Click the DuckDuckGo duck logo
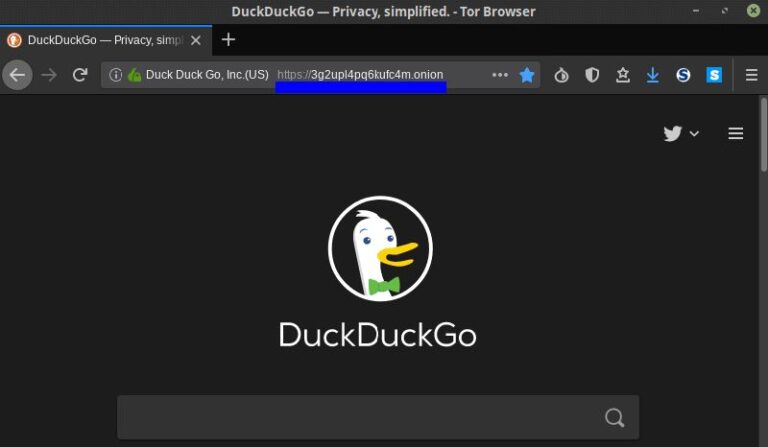Viewport: 768px width, 447px height. (380, 248)
